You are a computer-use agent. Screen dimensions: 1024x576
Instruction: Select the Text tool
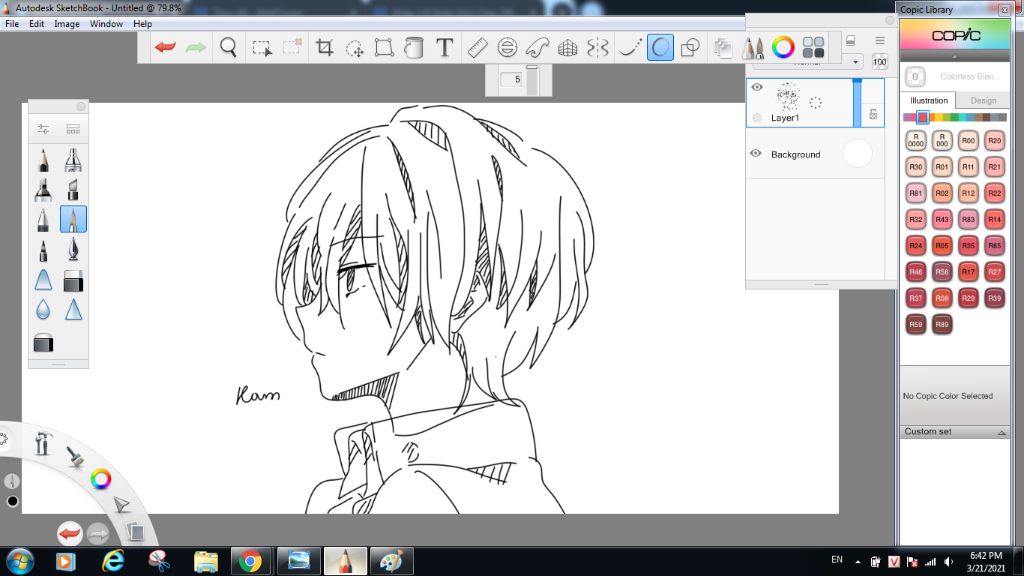[444, 48]
